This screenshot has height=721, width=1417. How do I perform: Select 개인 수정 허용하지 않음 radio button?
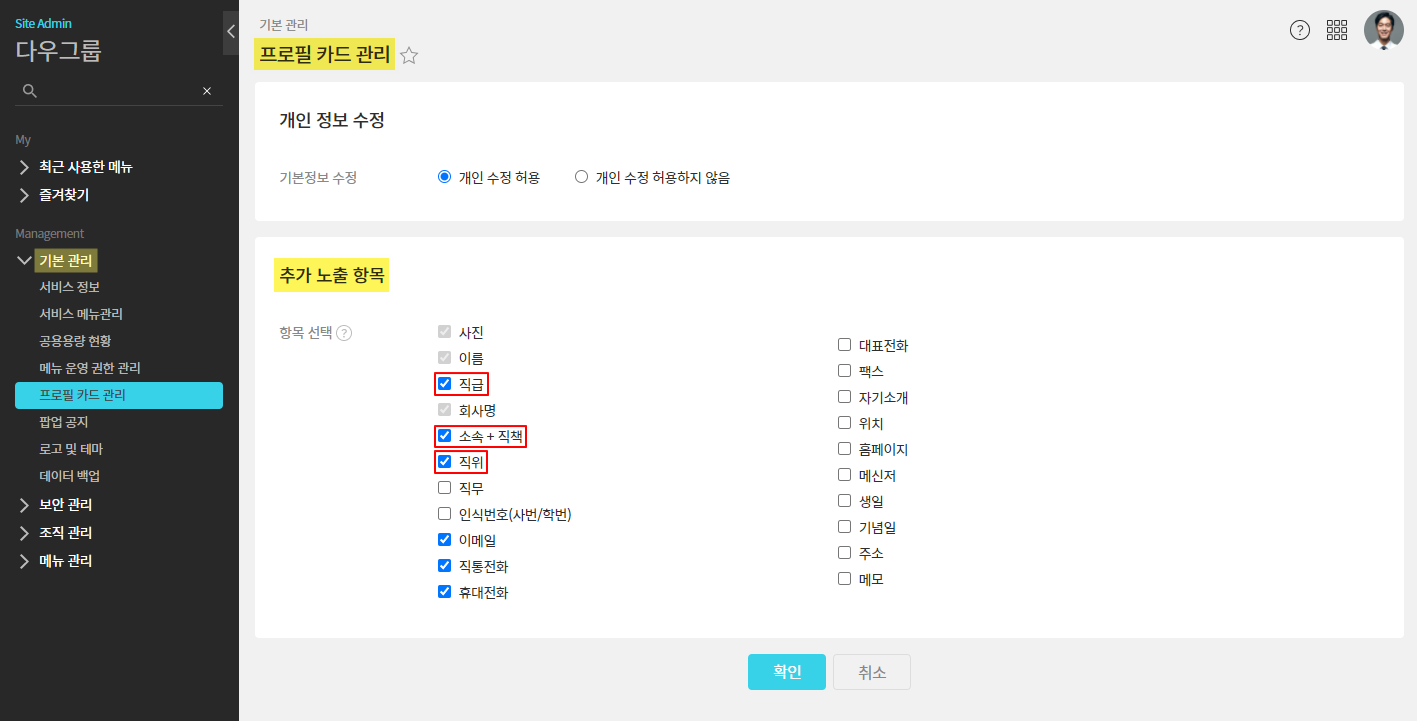click(581, 177)
